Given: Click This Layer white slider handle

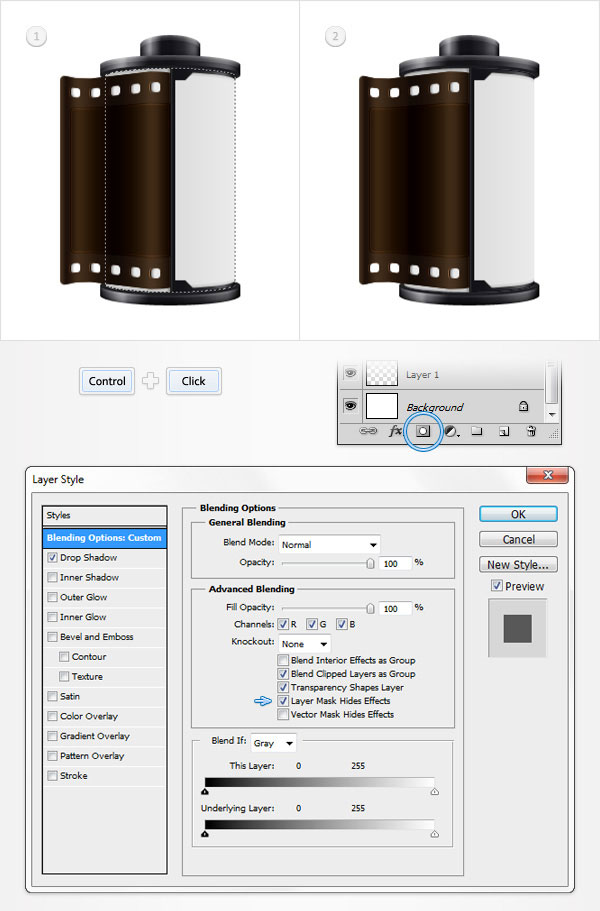Looking at the screenshot, I should click(x=434, y=791).
